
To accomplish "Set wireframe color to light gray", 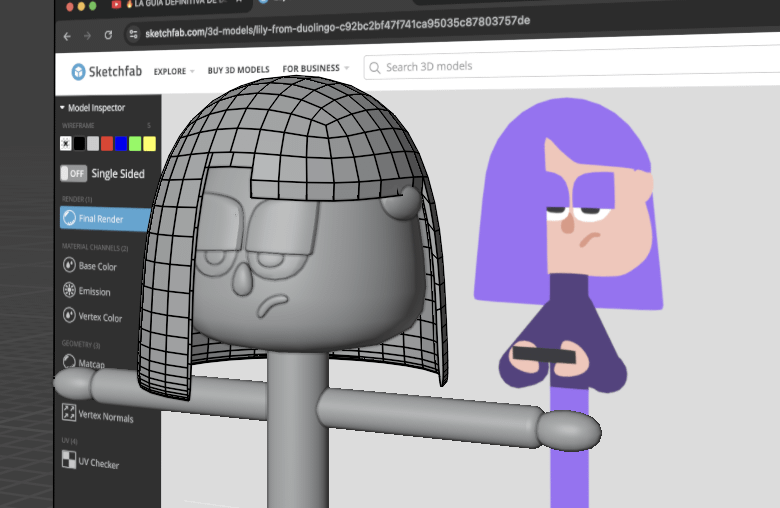I will (x=93, y=143).
